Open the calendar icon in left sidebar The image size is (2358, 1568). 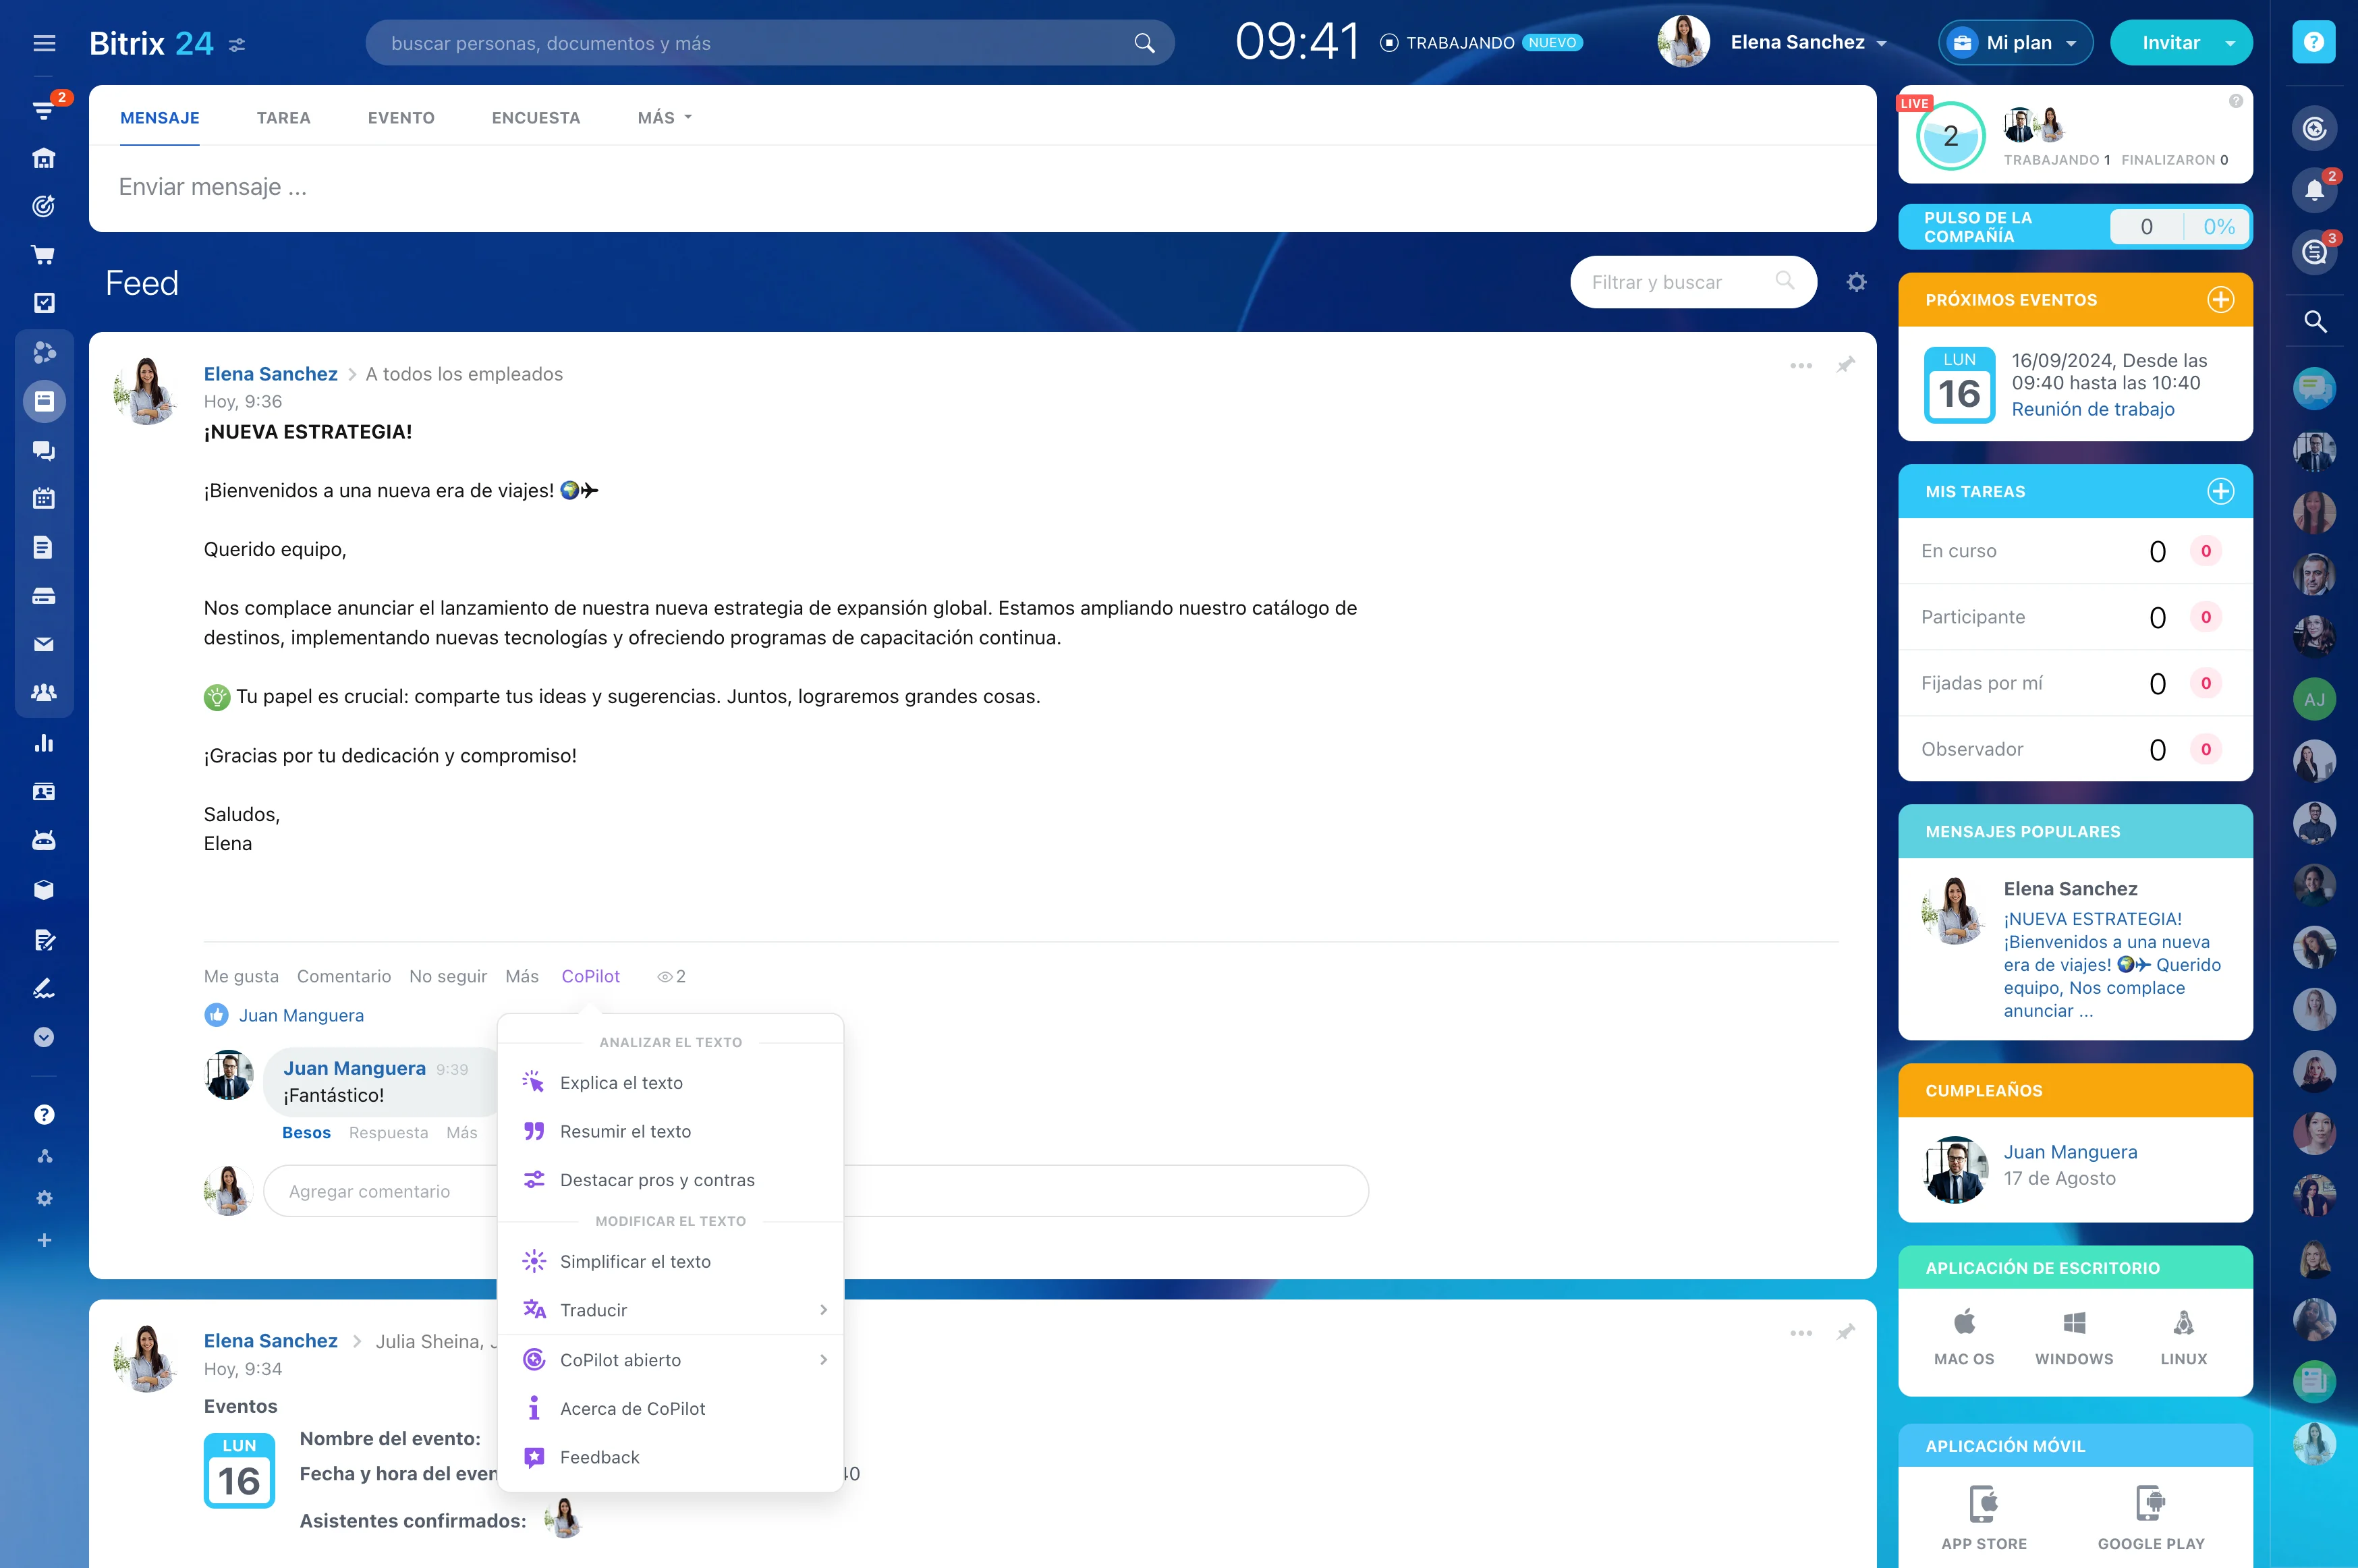click(44, 498)
